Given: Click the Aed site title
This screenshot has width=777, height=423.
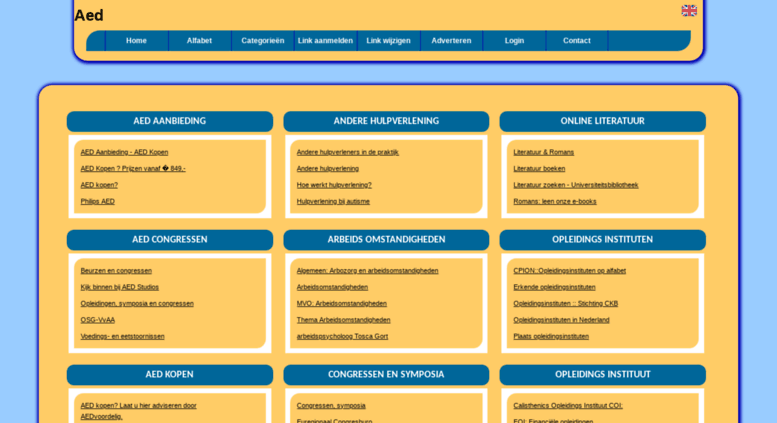Looking at the screenshot, I should tap(89, 15).
